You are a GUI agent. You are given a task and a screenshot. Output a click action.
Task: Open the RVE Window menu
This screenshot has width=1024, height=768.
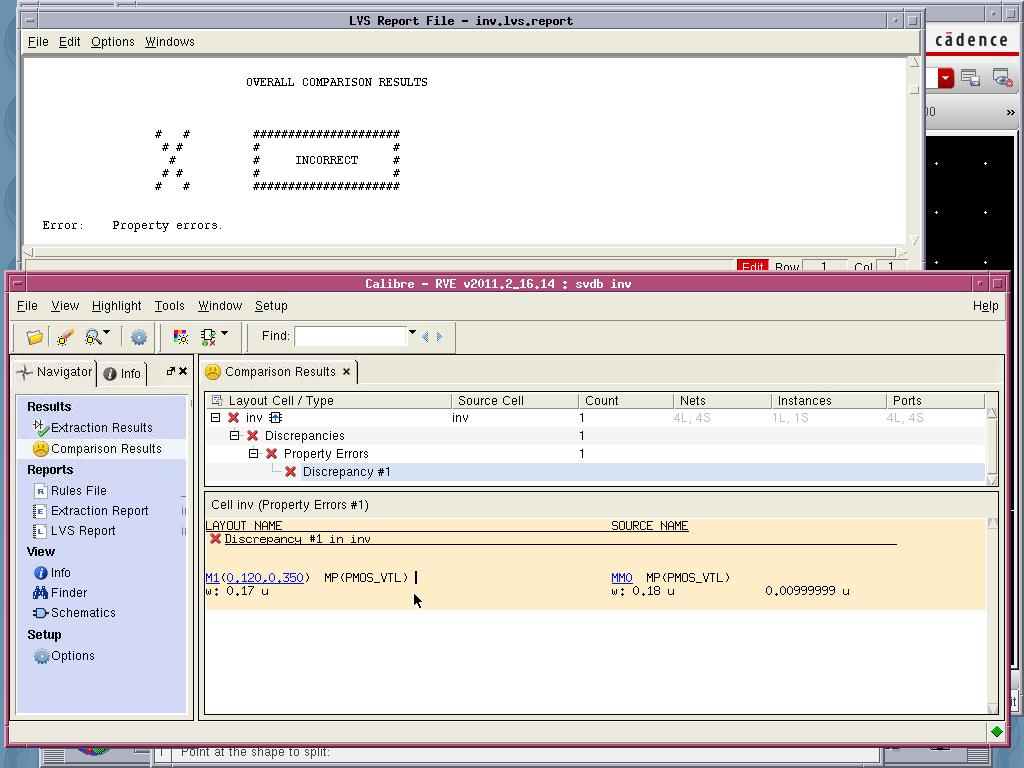(220, 306)
